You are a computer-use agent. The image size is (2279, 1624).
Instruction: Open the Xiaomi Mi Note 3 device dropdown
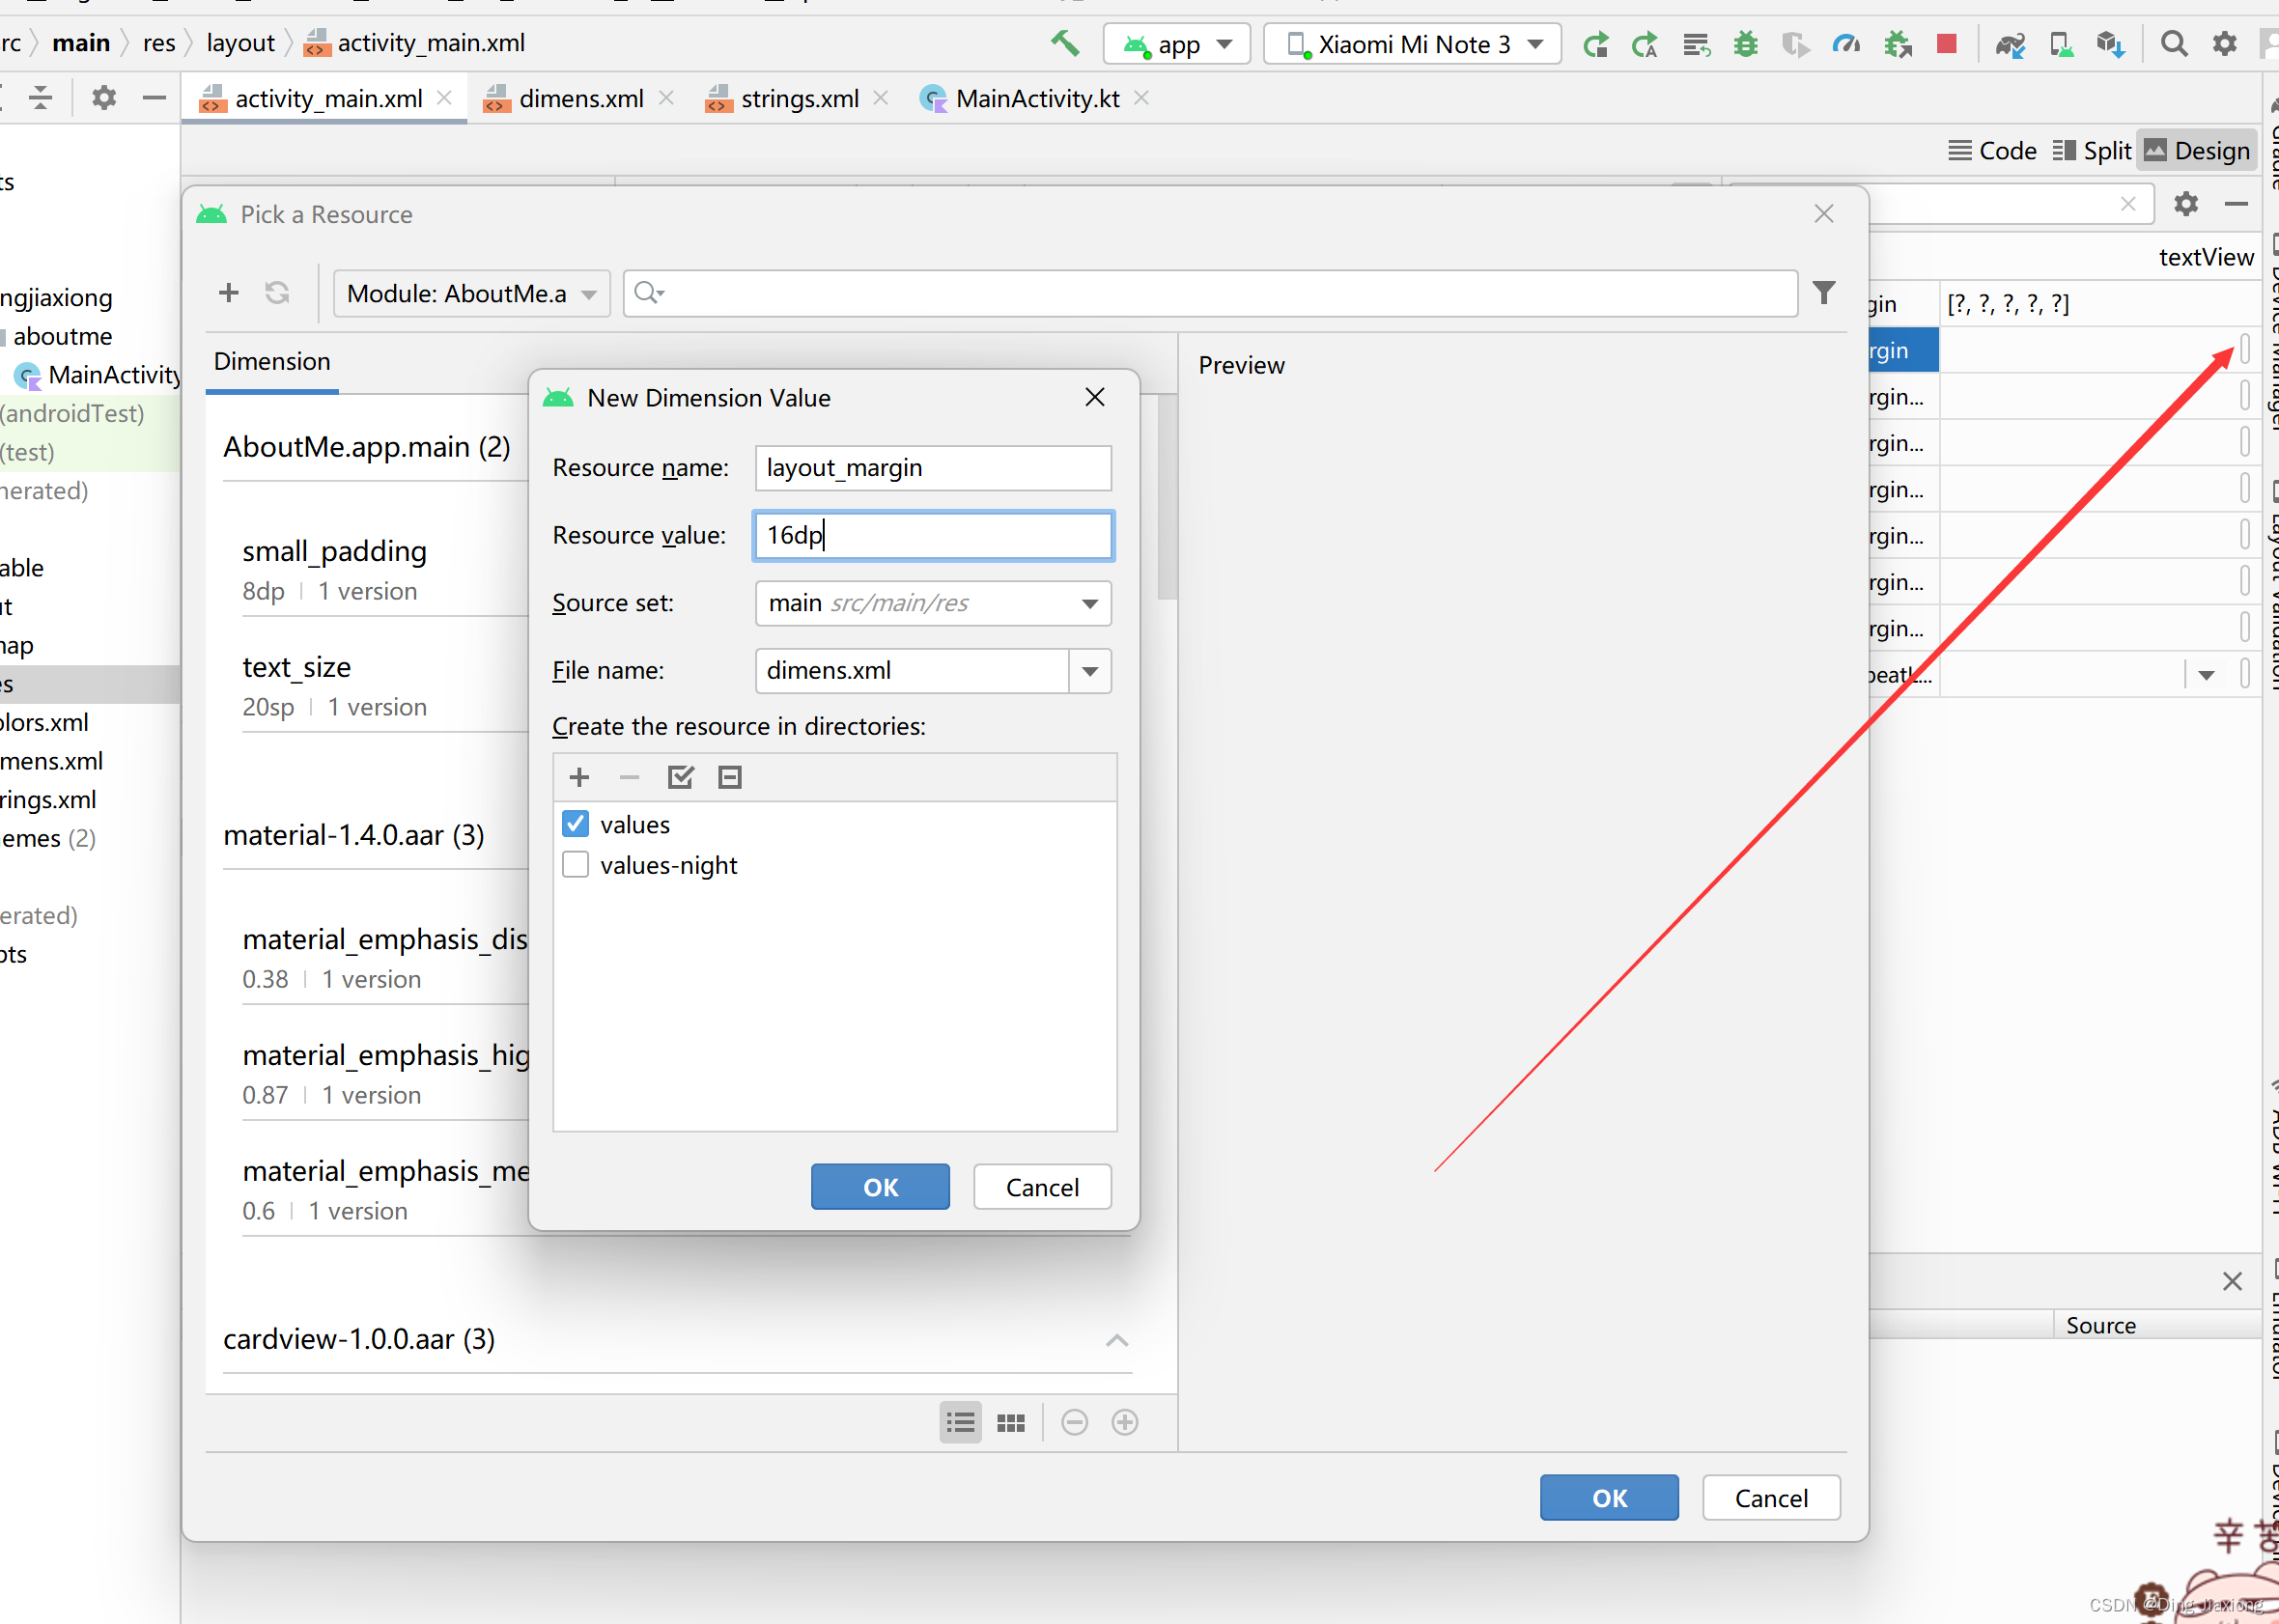[1412, 44]
